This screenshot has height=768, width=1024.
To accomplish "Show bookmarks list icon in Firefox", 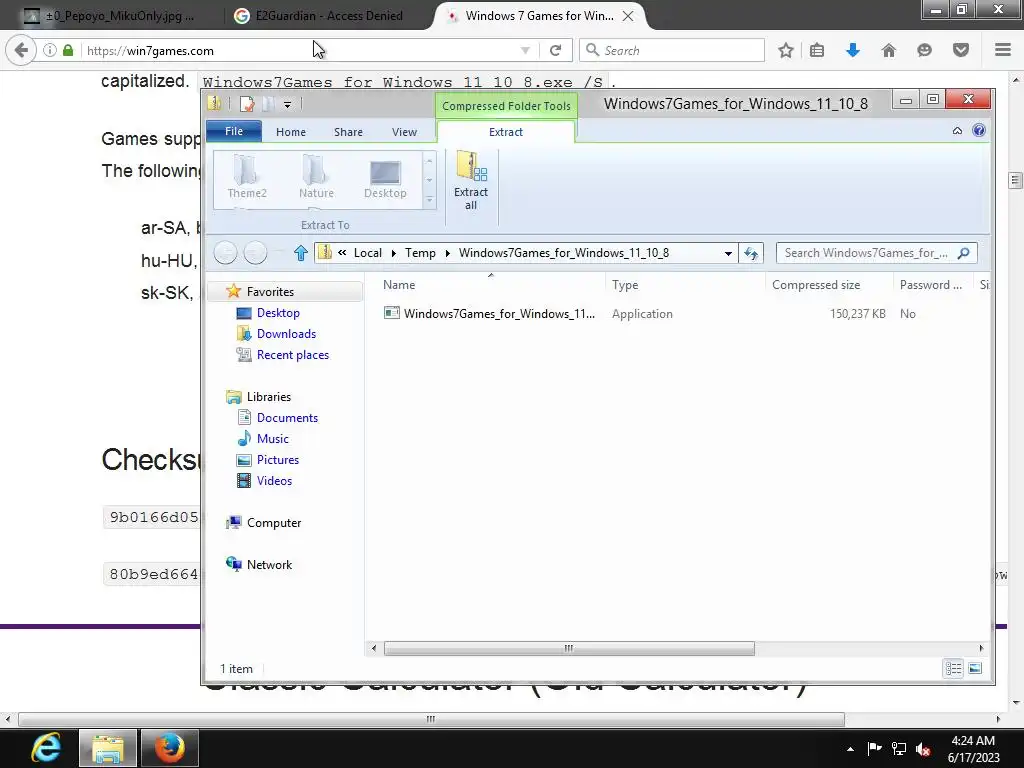I will 817,50.
